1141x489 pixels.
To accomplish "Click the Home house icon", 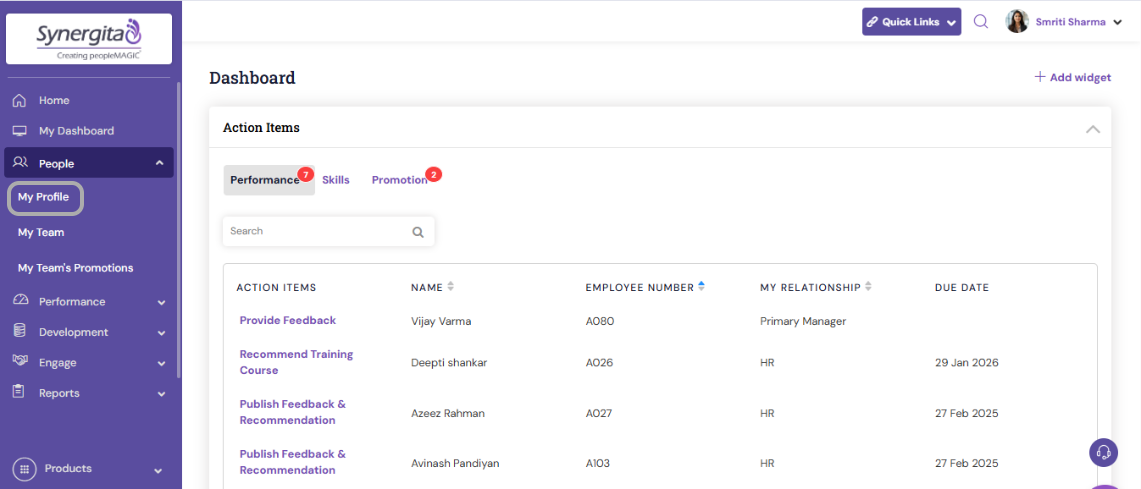I will pos(20,100).
